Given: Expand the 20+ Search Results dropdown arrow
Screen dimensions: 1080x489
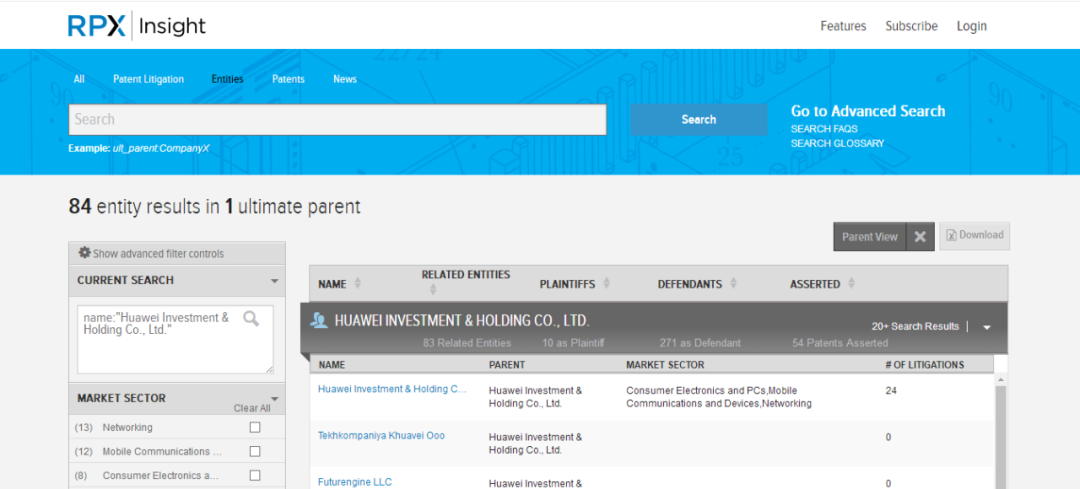Looking at the screenshot, I should click(x=986, y=328).
